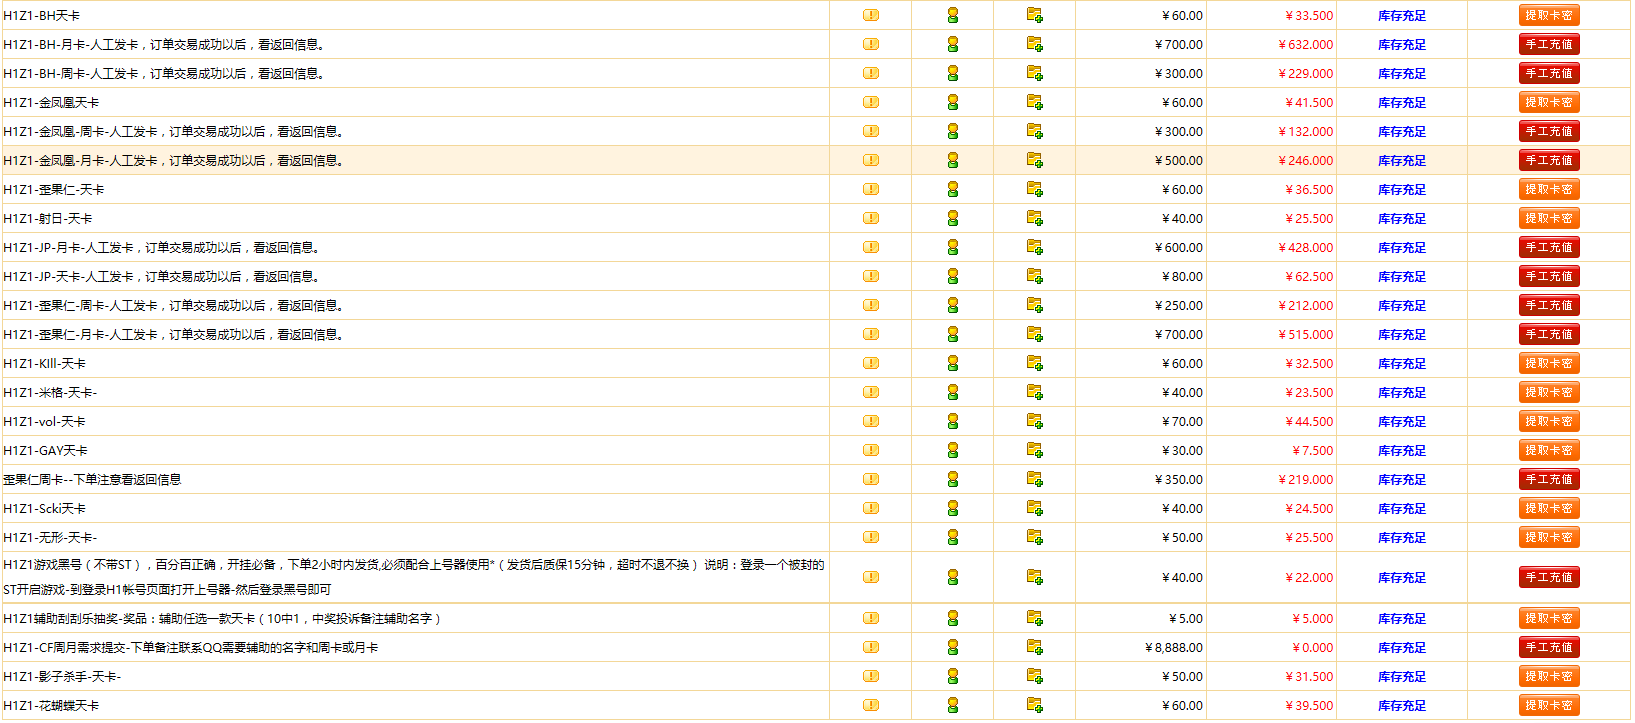
Task: Click 库存充足 link for H1Z1-歪果仁-天卡
Action: (1402, 189)
